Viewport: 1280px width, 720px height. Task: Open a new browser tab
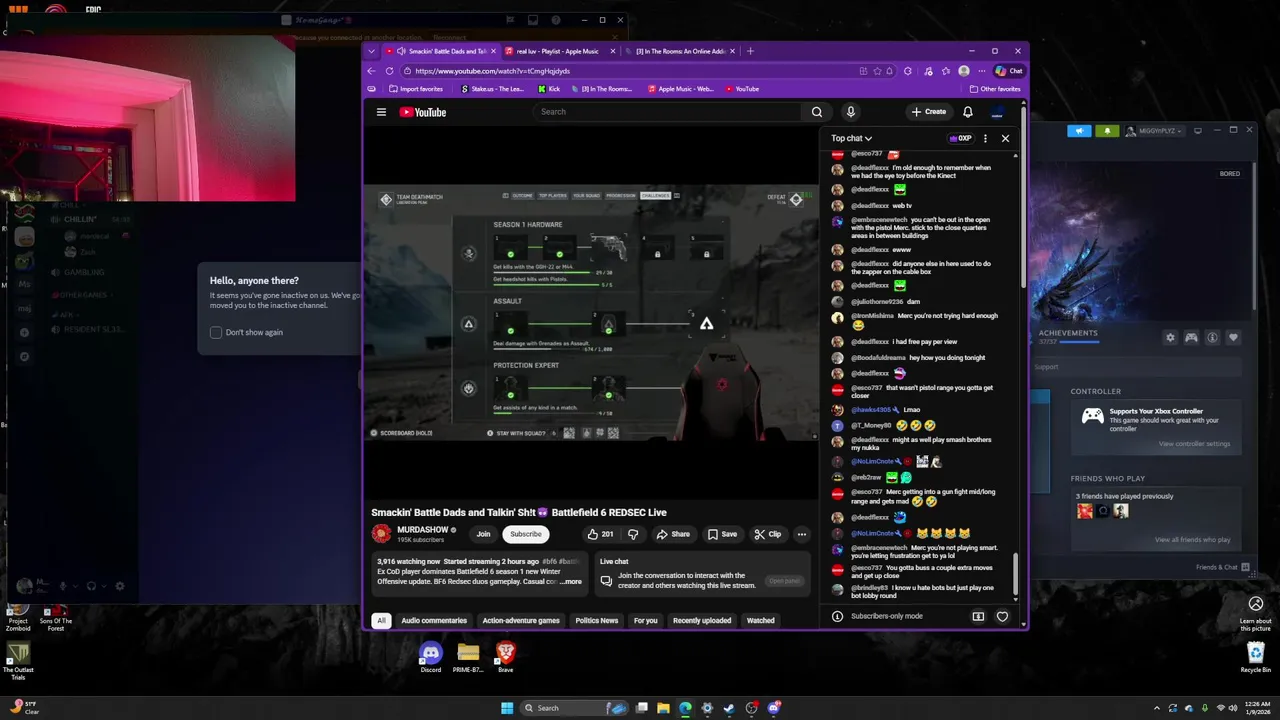tap(750, 51)
